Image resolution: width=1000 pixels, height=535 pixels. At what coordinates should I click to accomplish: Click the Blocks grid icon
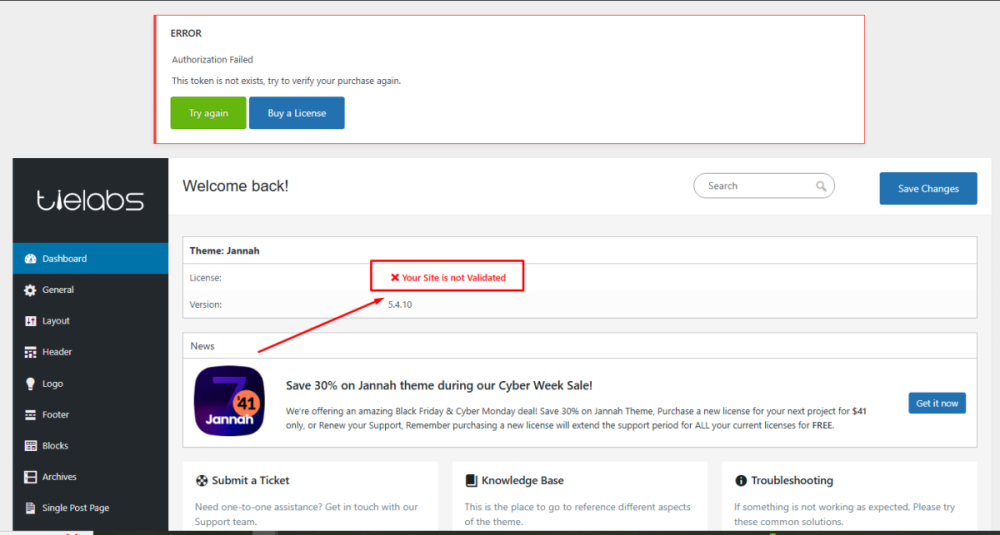pyautogui.click(x=30, y=446)
